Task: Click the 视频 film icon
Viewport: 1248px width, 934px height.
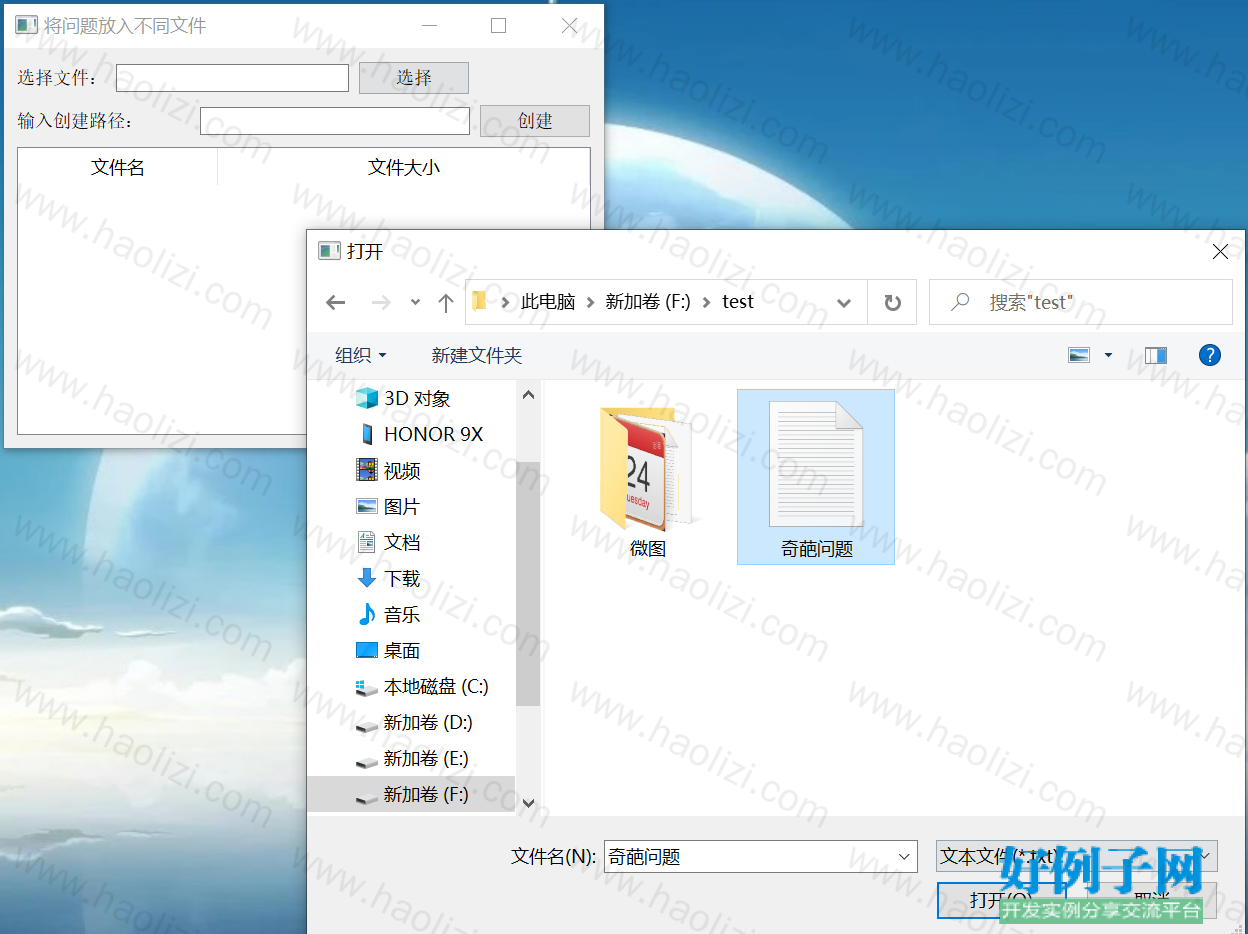Action: point(367,470)
